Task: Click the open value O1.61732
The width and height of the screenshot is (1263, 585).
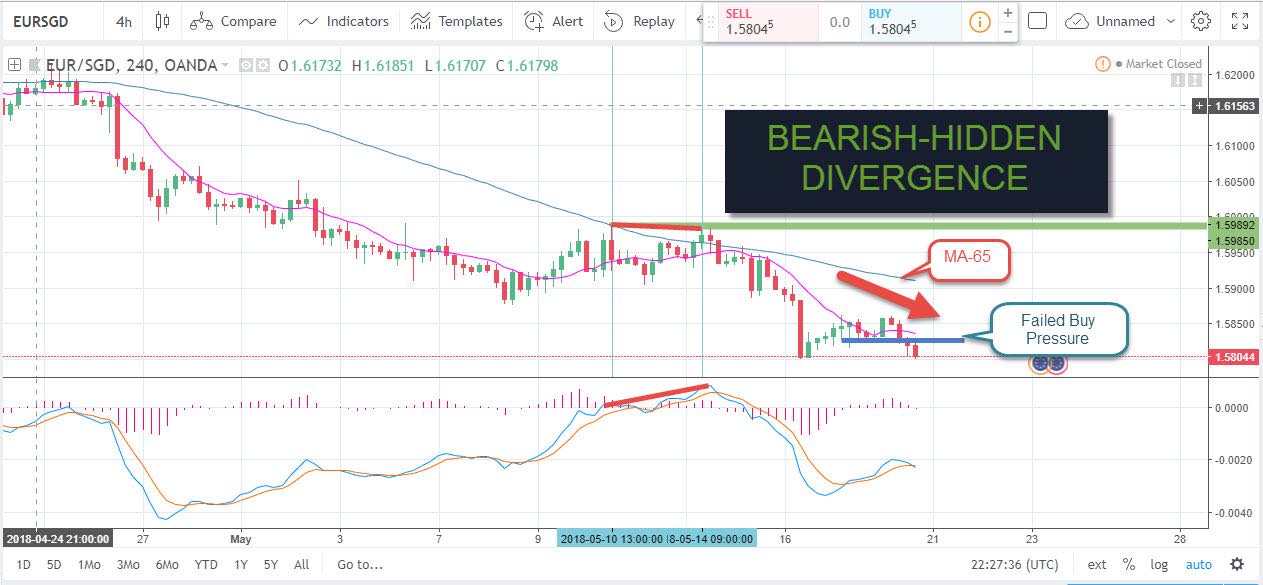Action: (310, 65)
